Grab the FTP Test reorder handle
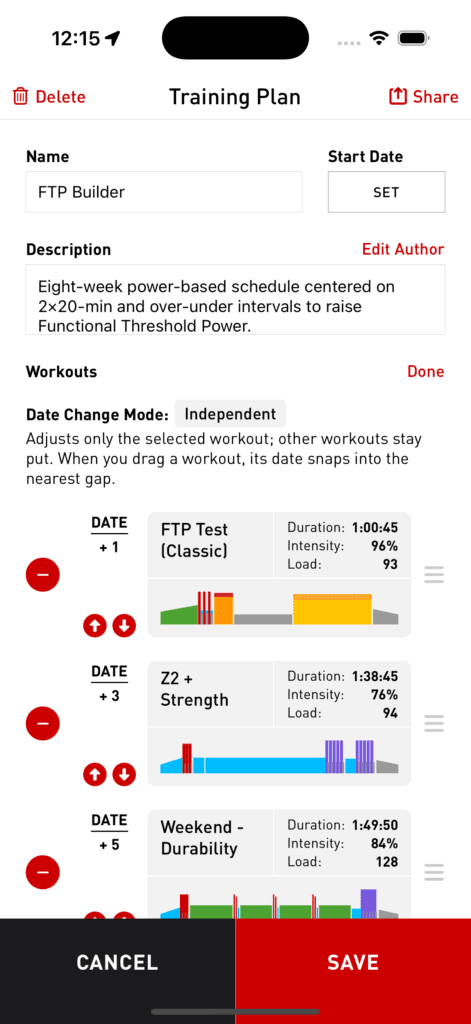 (x=434, y=575)
